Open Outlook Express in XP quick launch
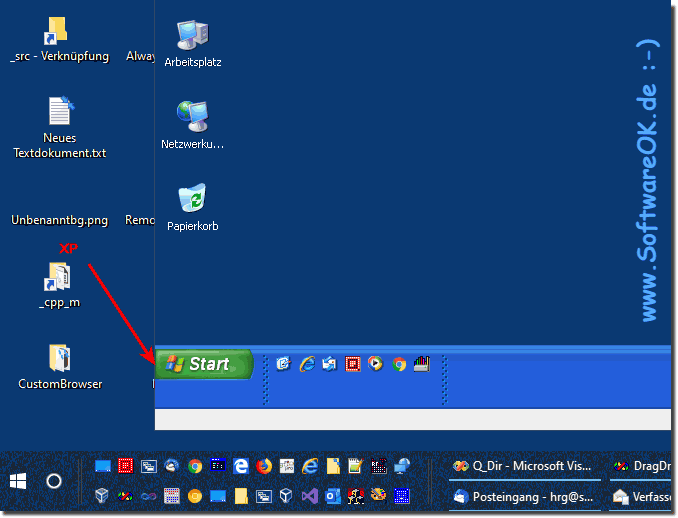The image size is (678, 518). [329, 364]
